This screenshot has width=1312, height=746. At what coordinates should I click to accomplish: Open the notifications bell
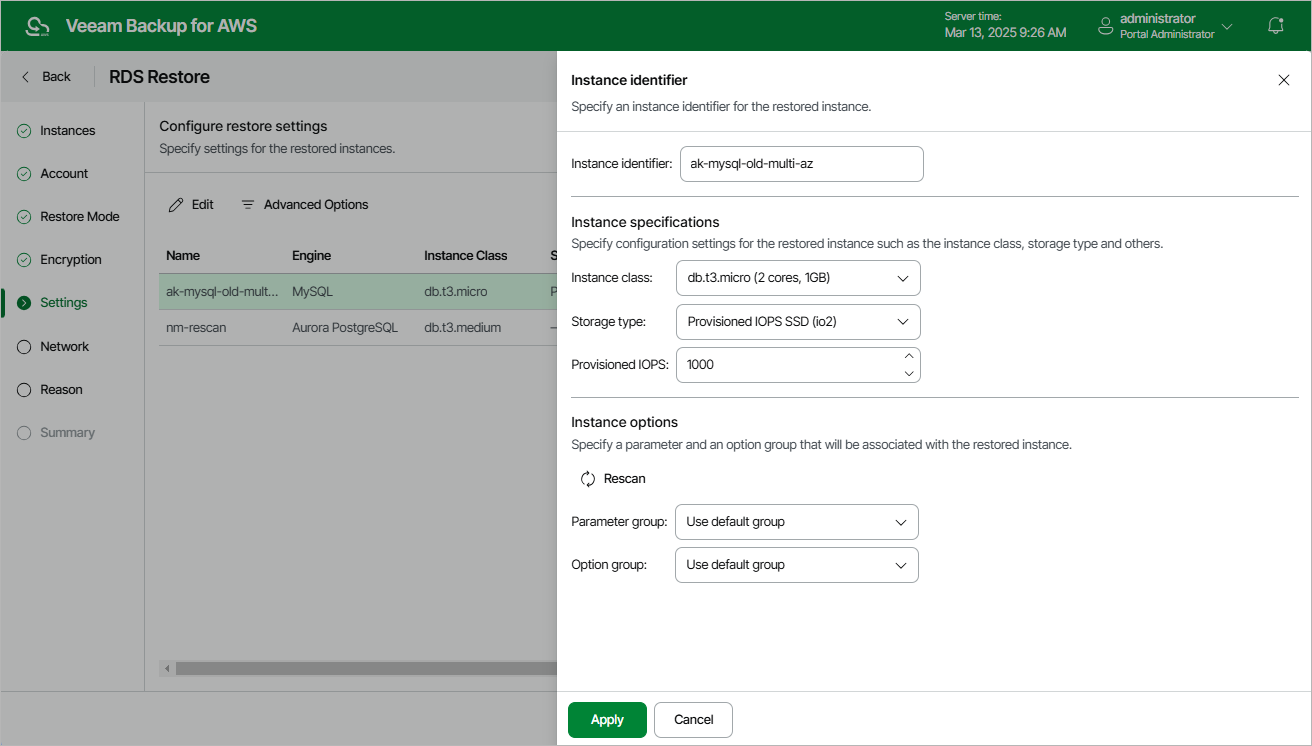pos(1275,26)
